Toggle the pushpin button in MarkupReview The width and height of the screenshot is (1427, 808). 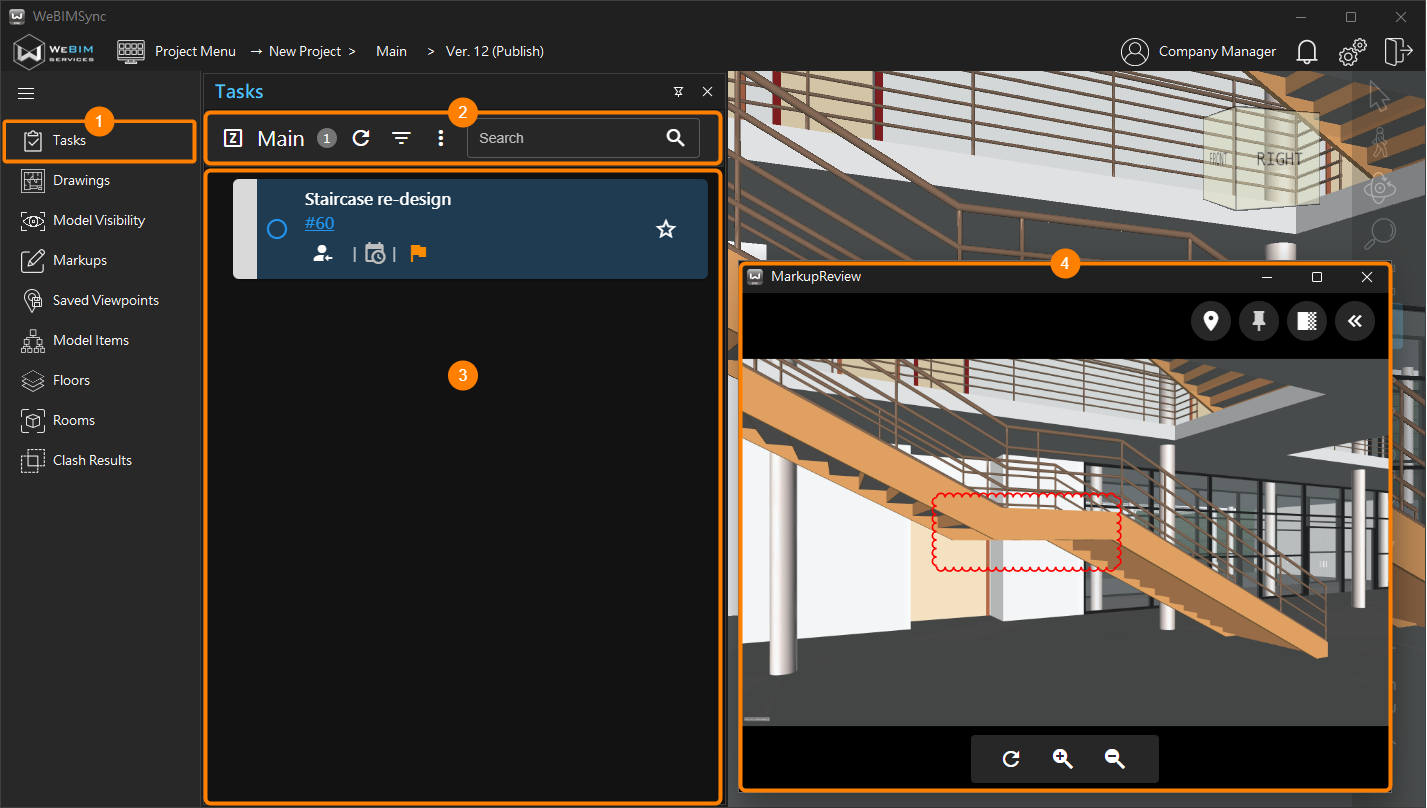click(x=1259, y=321)
